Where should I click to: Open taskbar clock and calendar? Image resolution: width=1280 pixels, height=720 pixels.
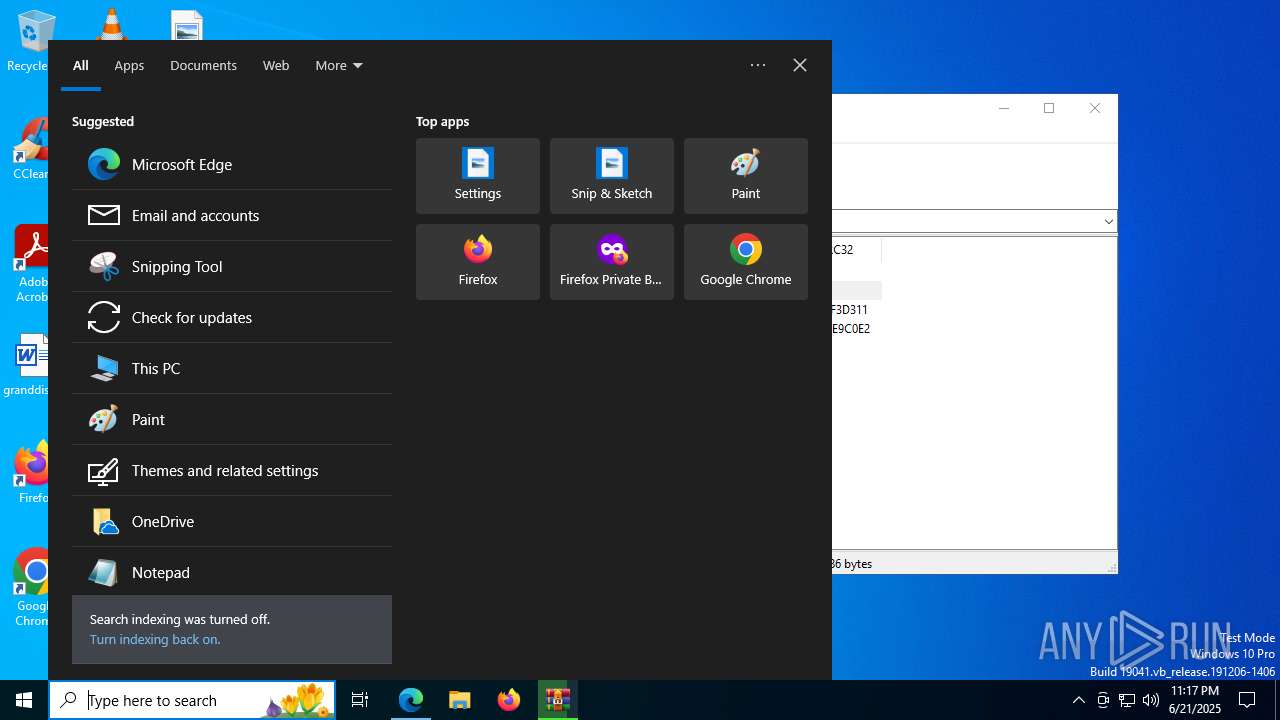(x=1194, y=700)
